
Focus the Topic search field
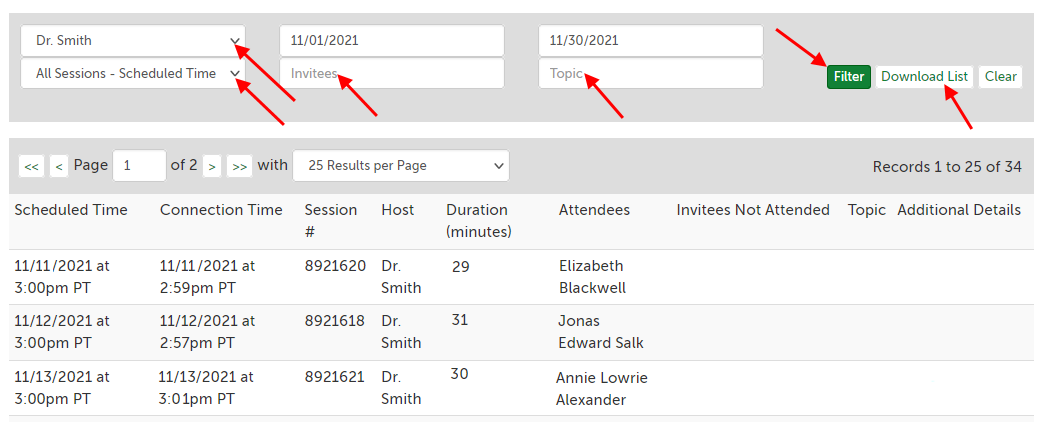pyautogui.click(x=650, y=73)
